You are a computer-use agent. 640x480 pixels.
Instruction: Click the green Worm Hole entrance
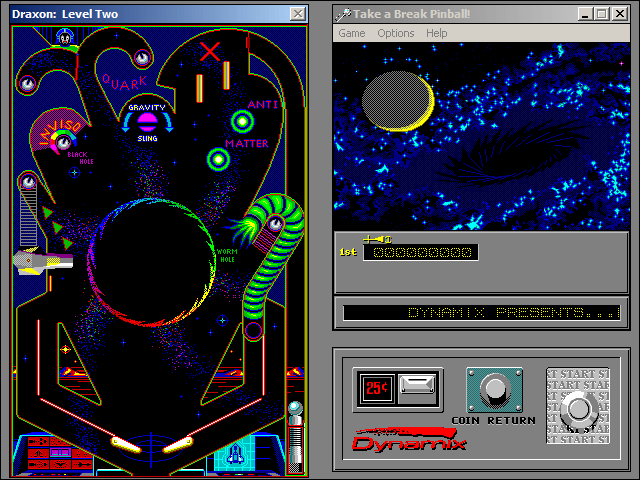point(271,223)
